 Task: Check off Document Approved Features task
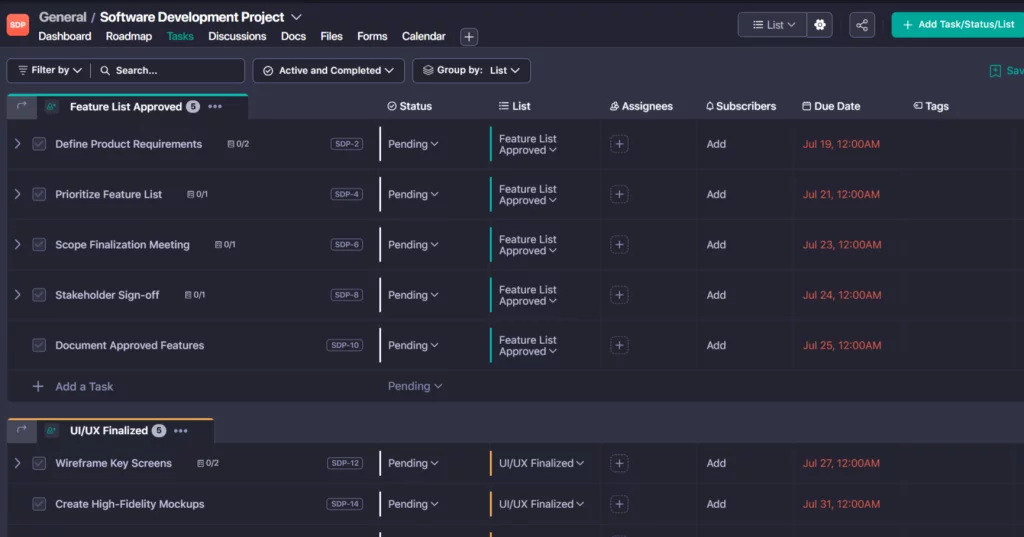(x=39, y=345)
